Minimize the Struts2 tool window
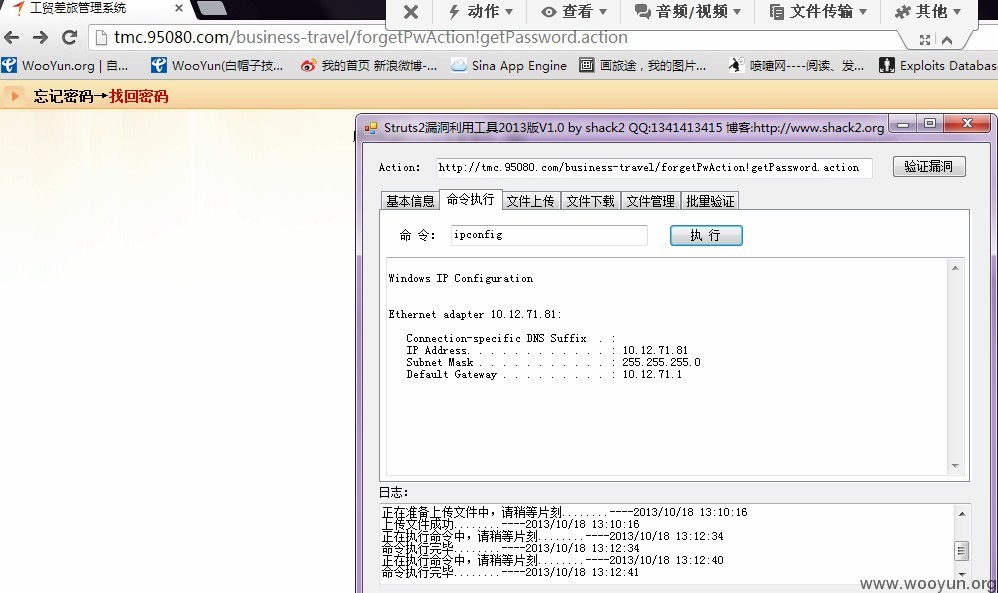The image size is (998, 593). (x=903, y=123)
